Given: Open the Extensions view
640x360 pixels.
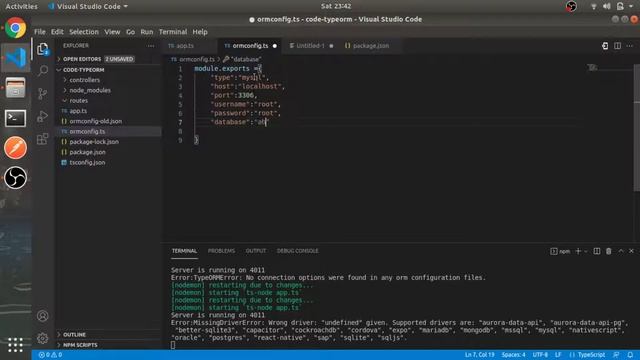Looking at the screenshot, I should click(x=42, y=139).
